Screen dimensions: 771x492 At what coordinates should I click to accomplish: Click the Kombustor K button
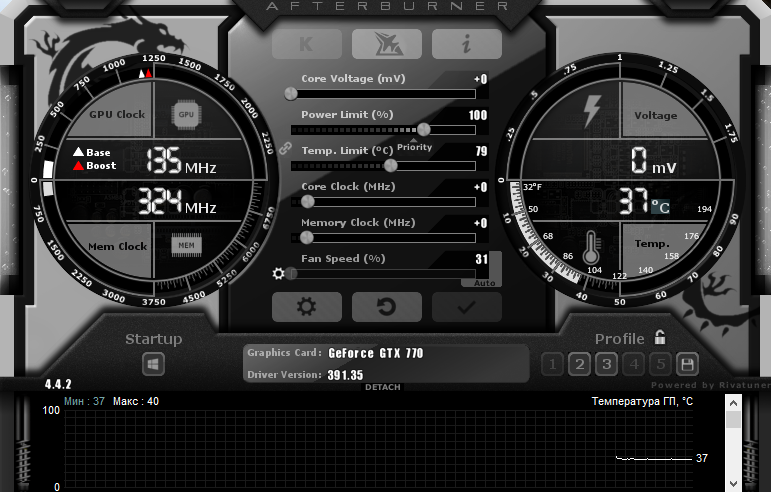(x=307, y=44)
